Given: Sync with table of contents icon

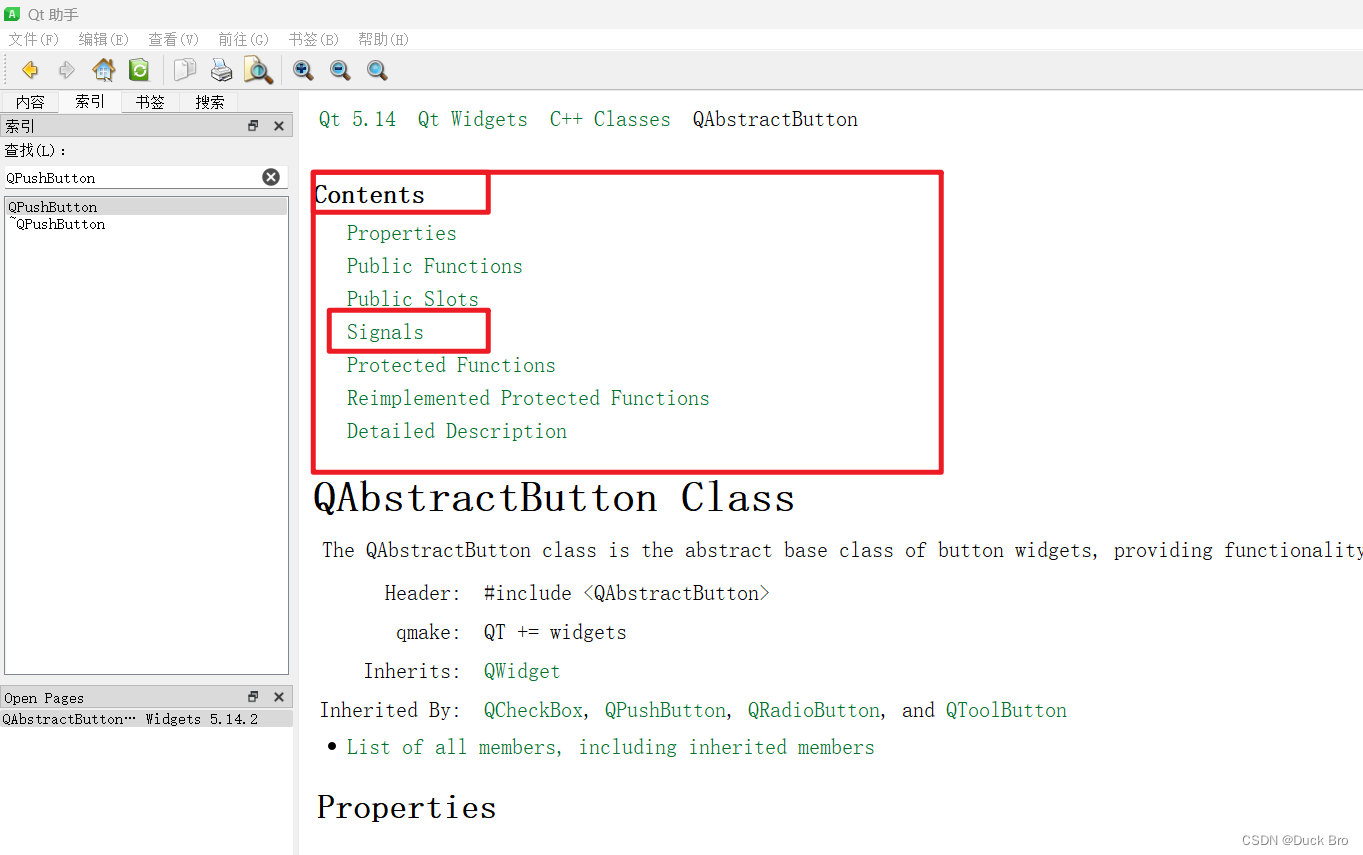Looking at the screenshot, I should [139, 70].
